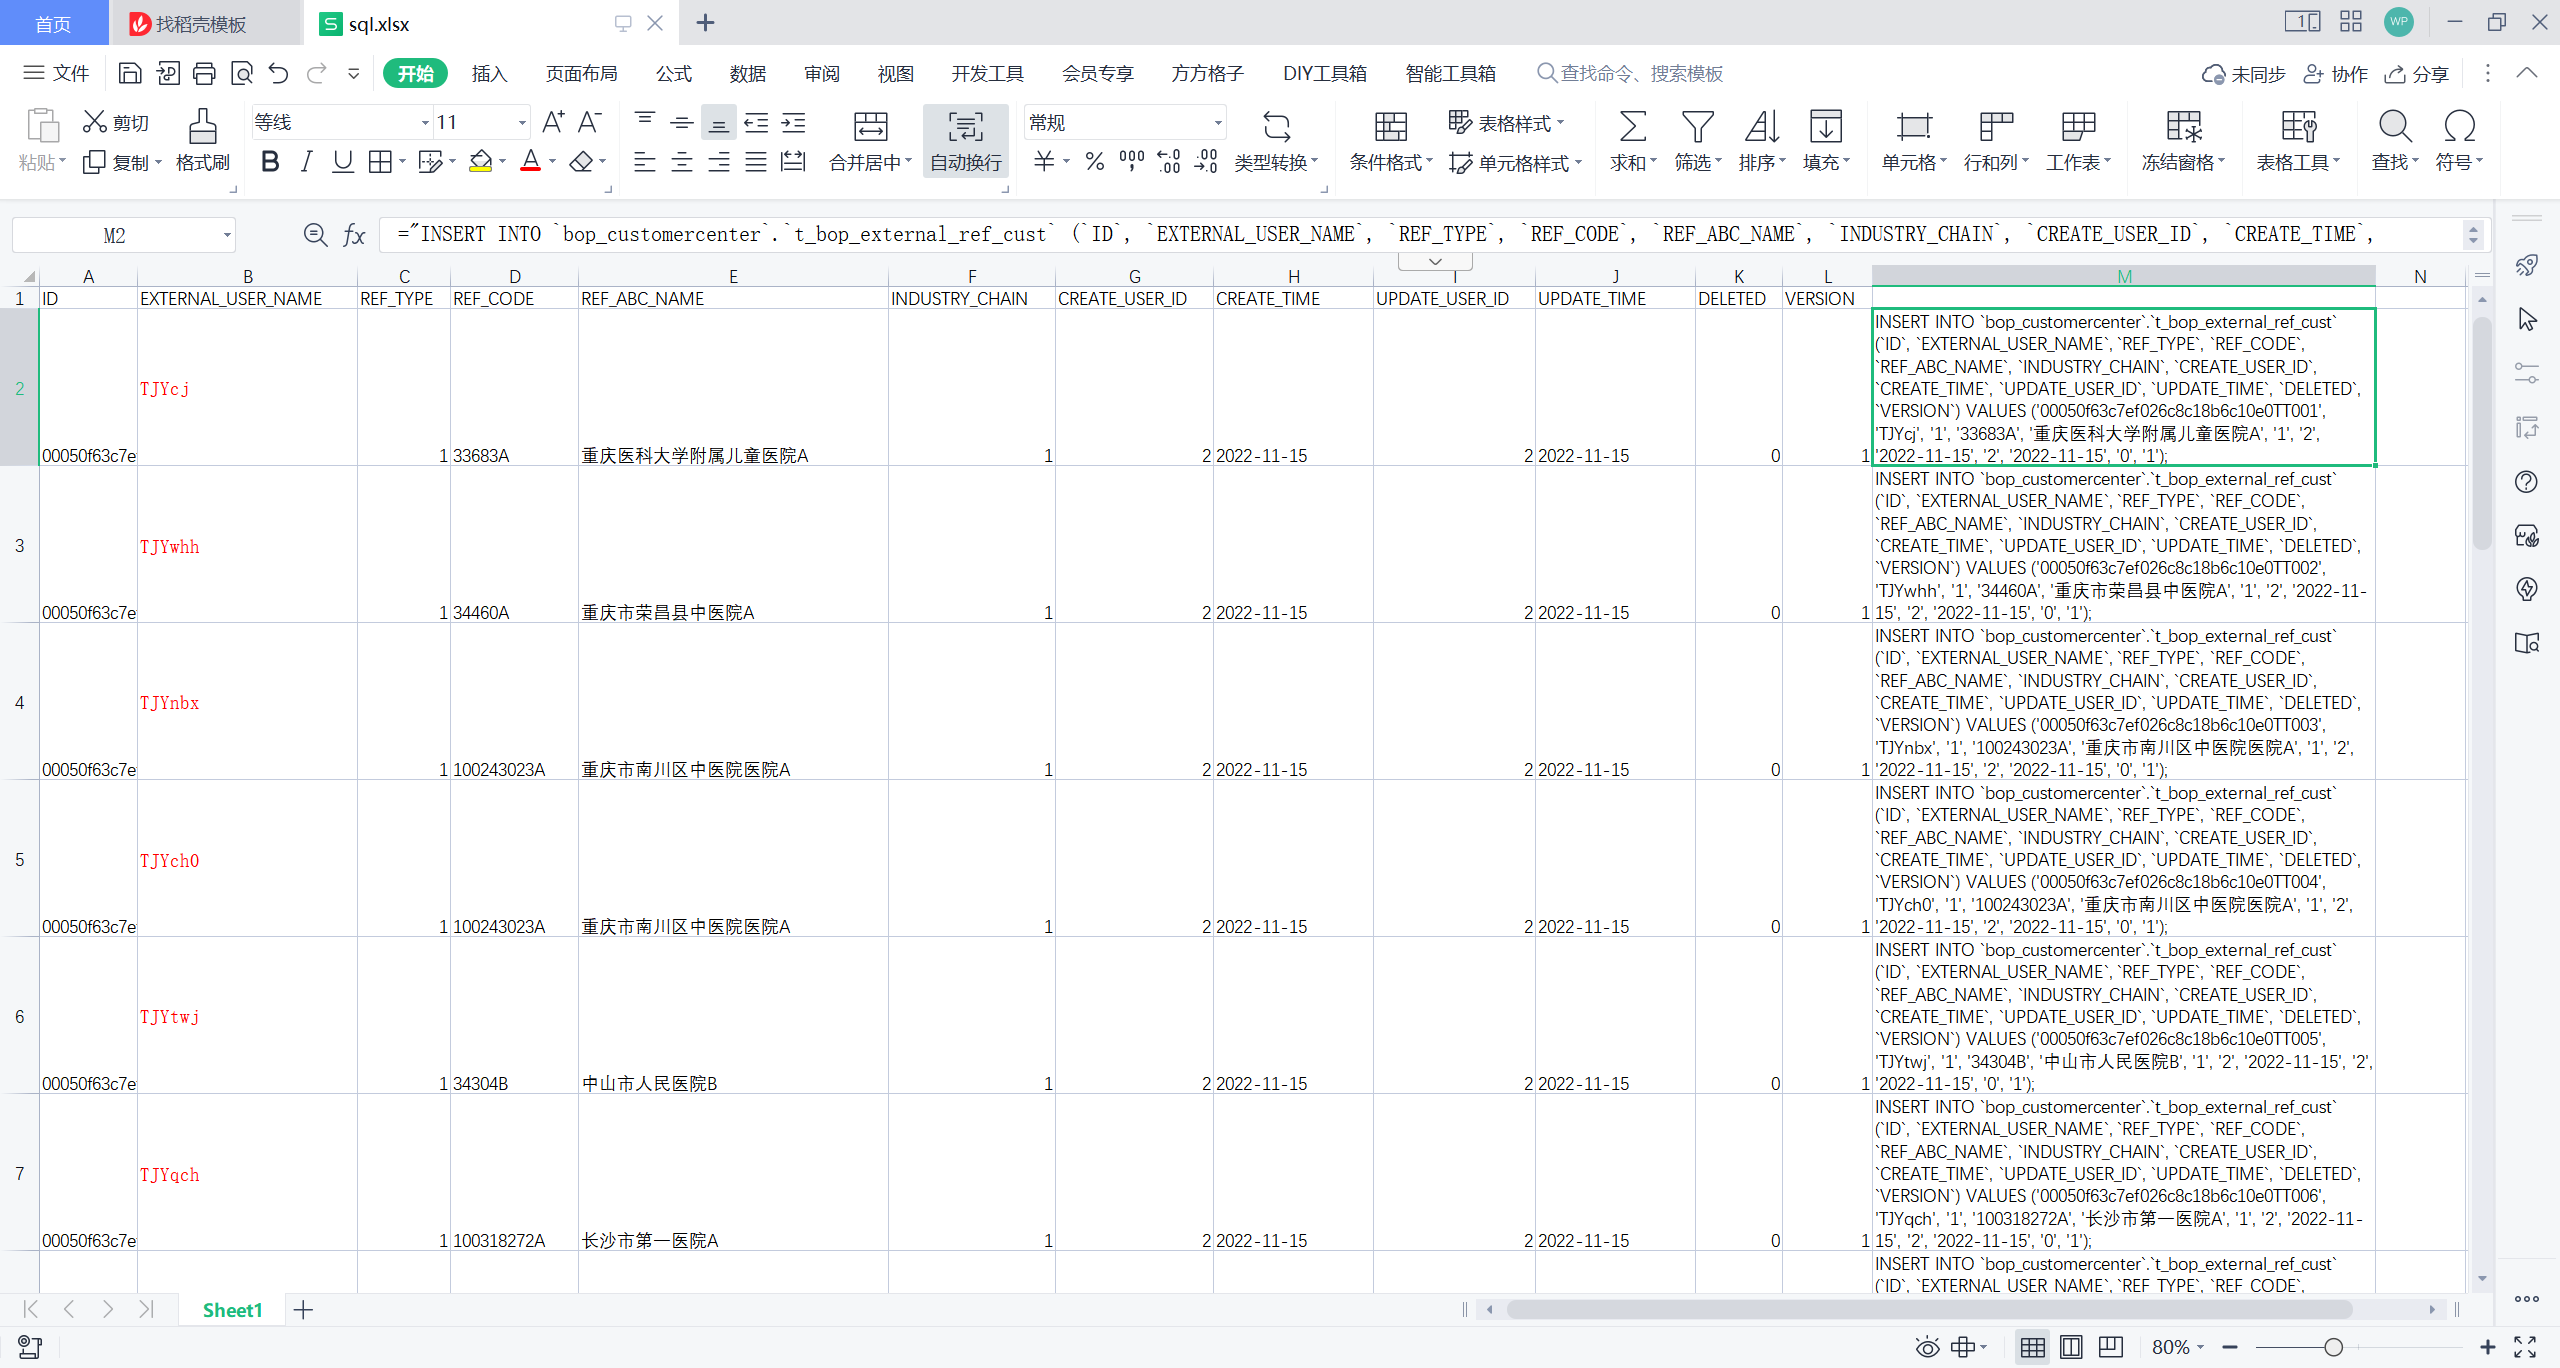Click the thousands separator 000 icon
Screen dimensions: 2560x1368
pyautogui.click(x=1132, y=161)
